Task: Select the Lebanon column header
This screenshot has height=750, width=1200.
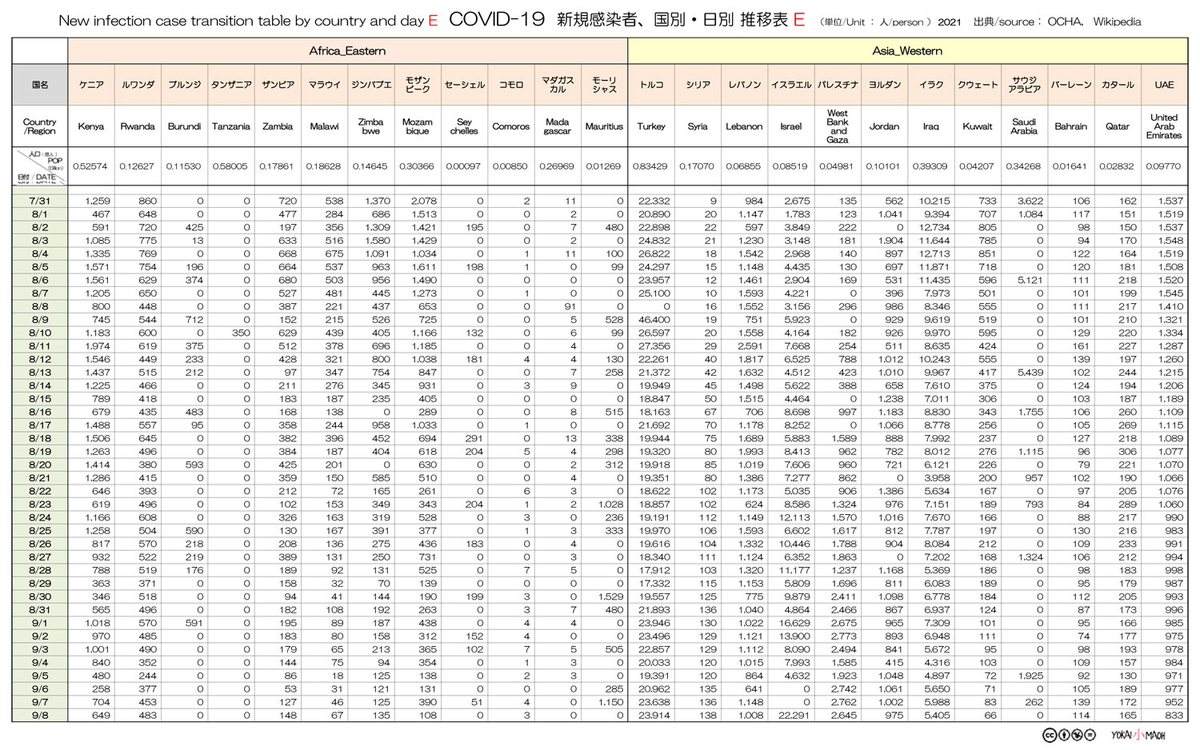Action: pyautogui.click(x=744, y=127)
